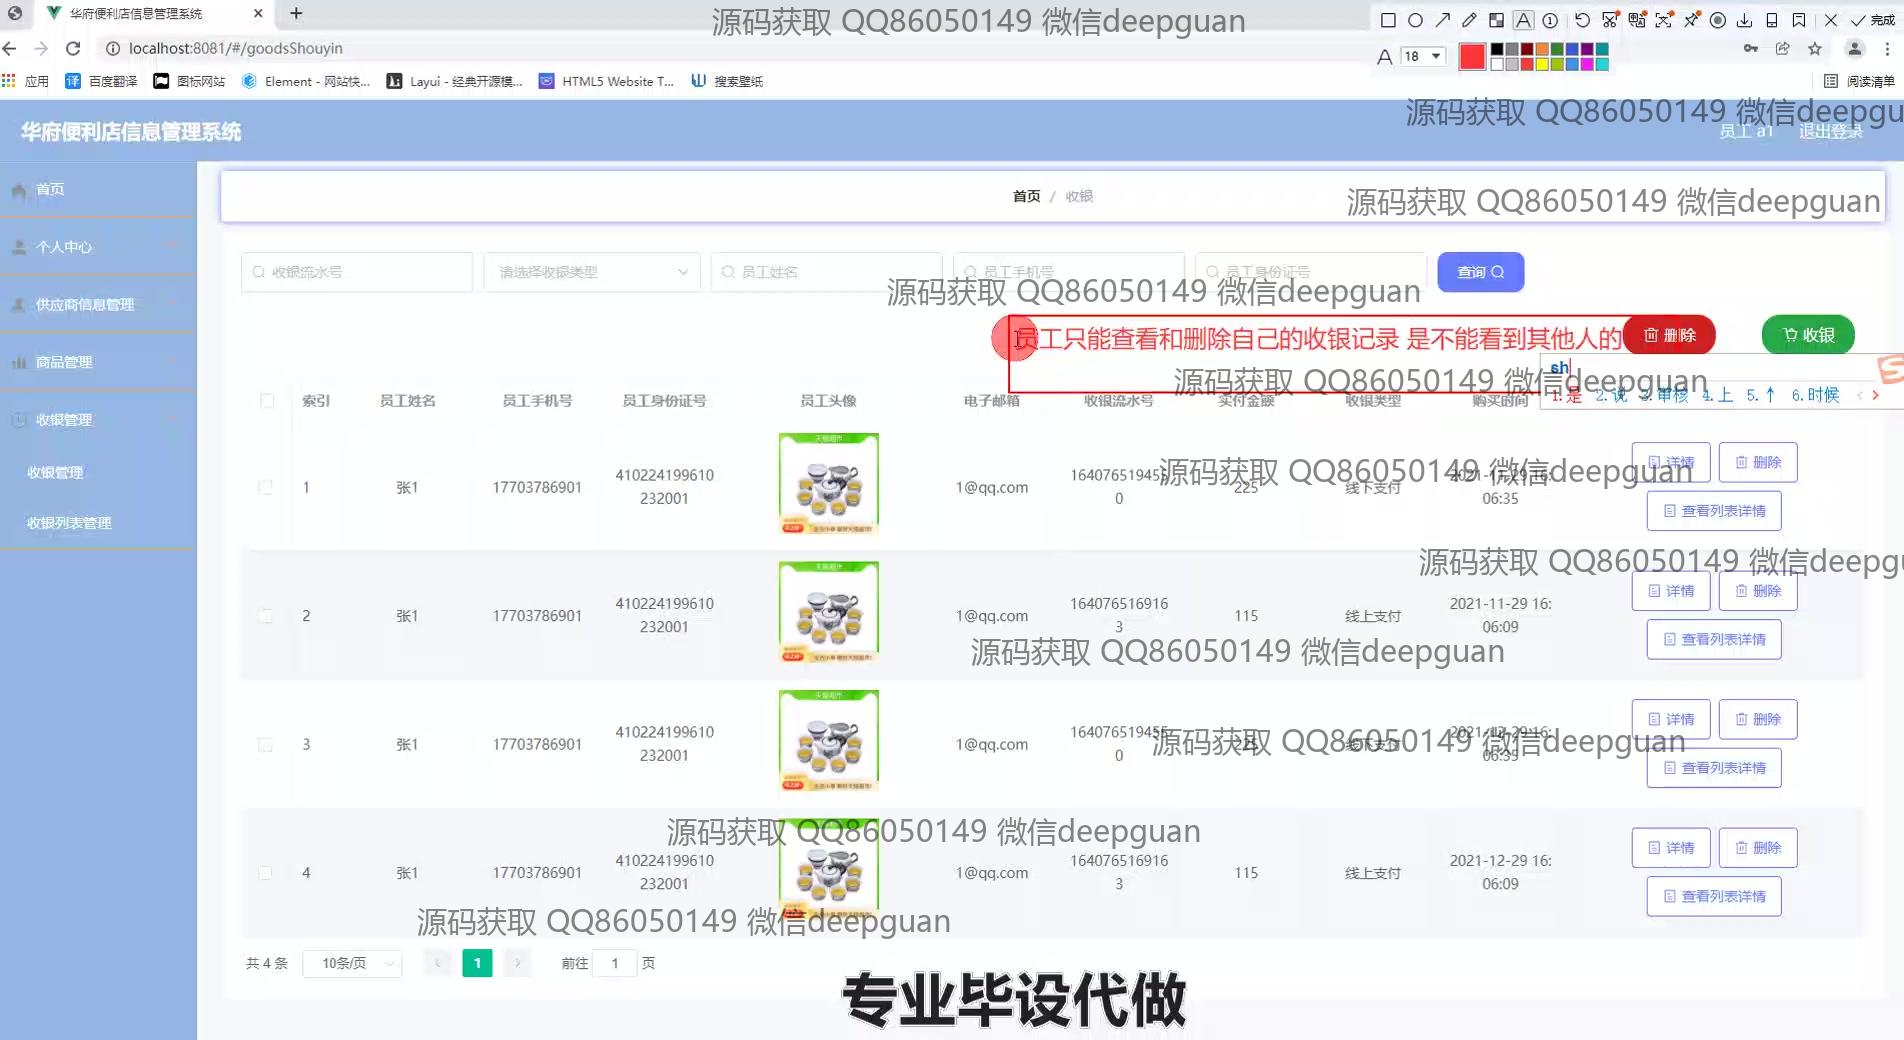Reload the page in browser
Image resolution: width=1904 pixels, height=1040 pixels.
coord(73,48)
